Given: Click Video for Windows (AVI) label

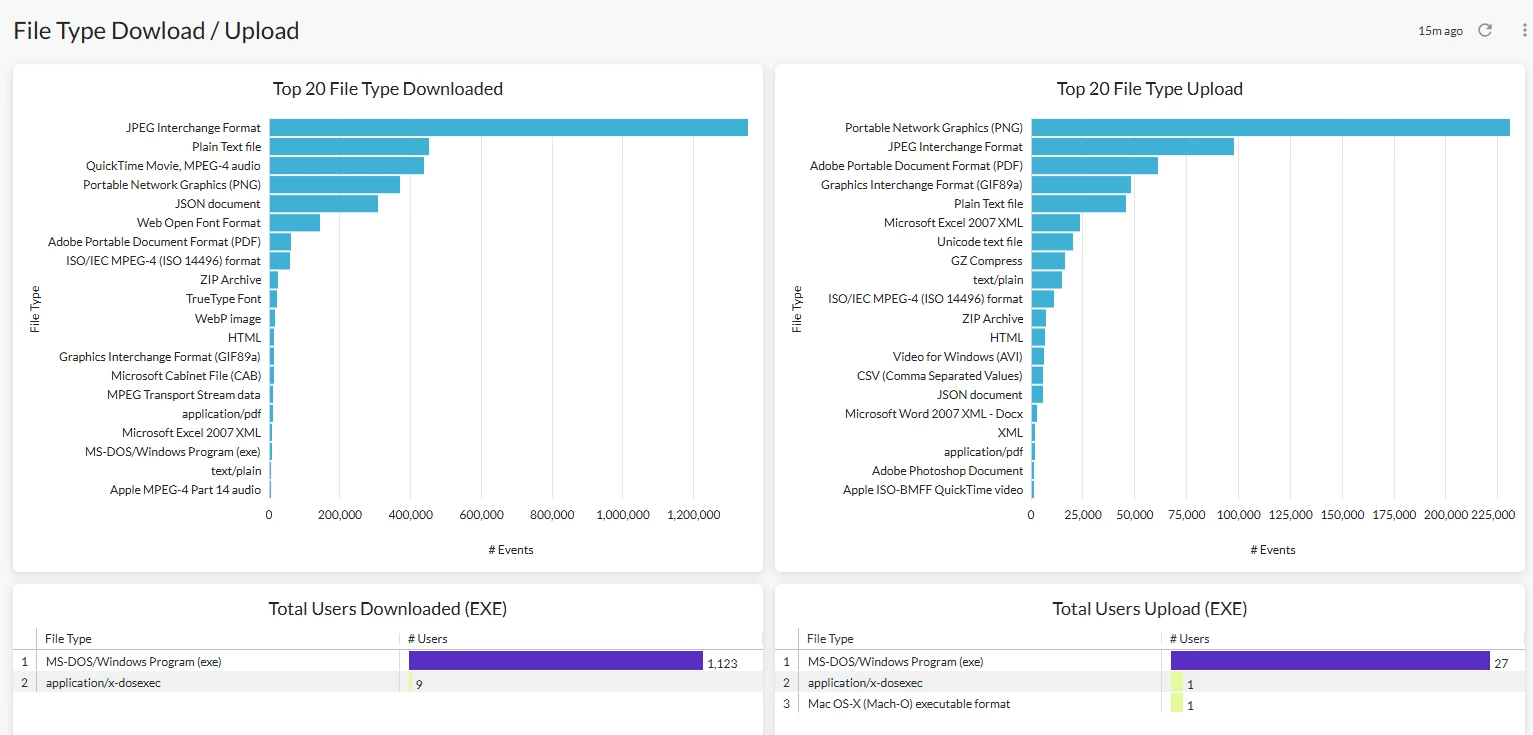Looking at the screenshot, I should click(958, 356).
